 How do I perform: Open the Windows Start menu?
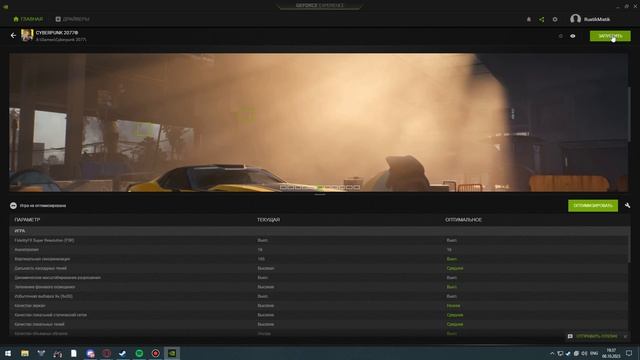click(x=8, y=353)
